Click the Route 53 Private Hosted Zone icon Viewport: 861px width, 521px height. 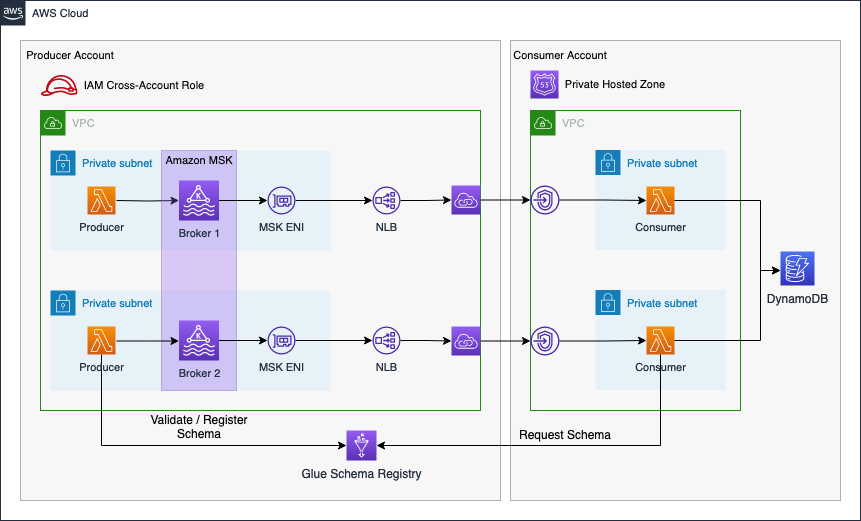544,85
